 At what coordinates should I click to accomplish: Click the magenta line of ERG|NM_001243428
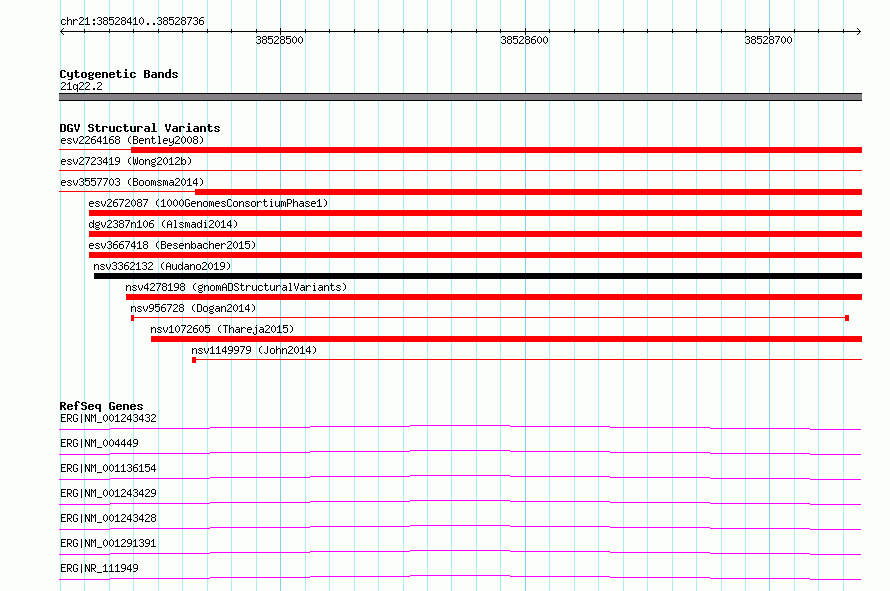point(460,527)
